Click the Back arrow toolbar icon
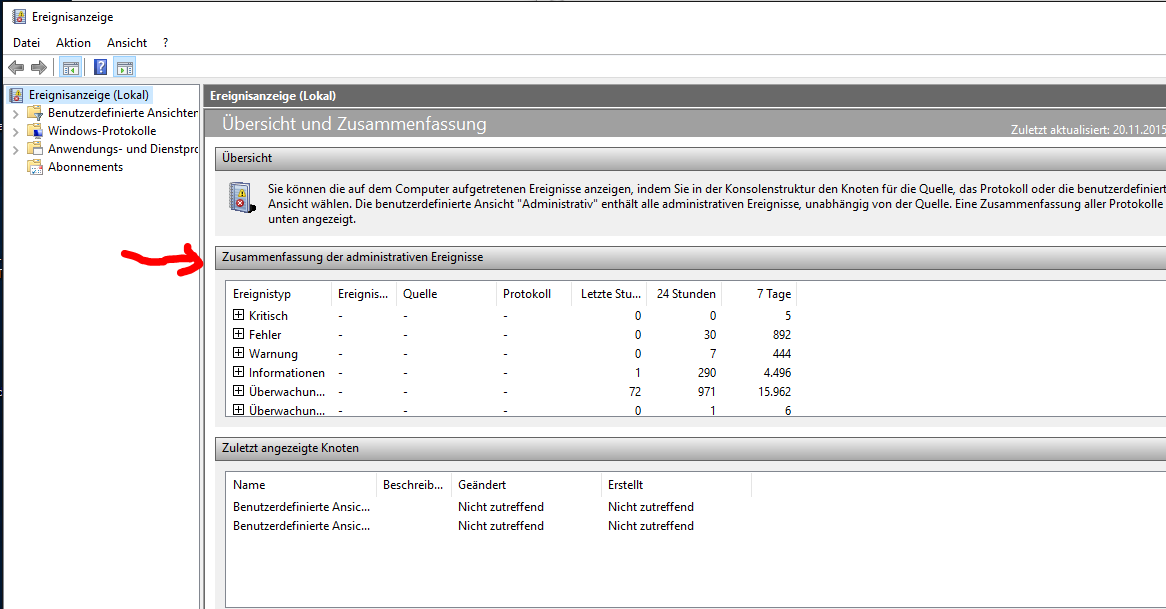 click(x=16, y=68)
